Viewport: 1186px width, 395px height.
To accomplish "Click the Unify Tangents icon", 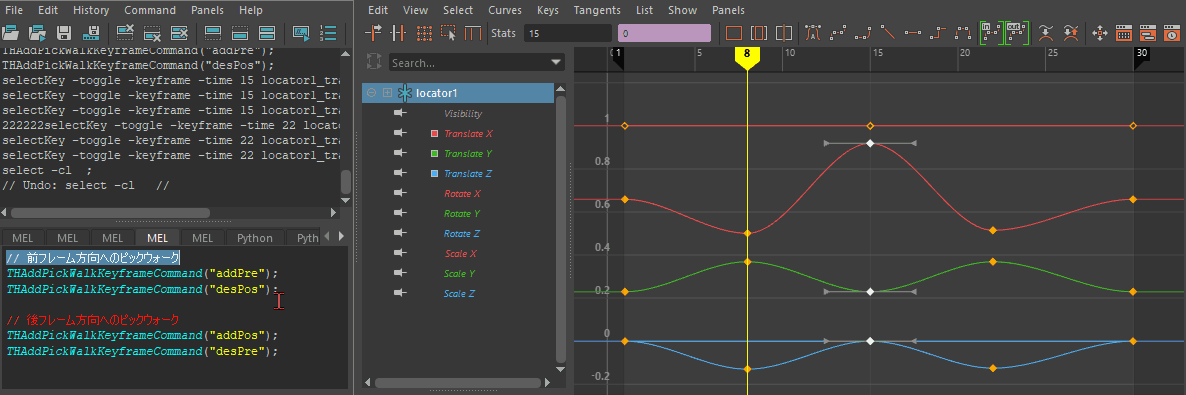I will coord(1071,33).
